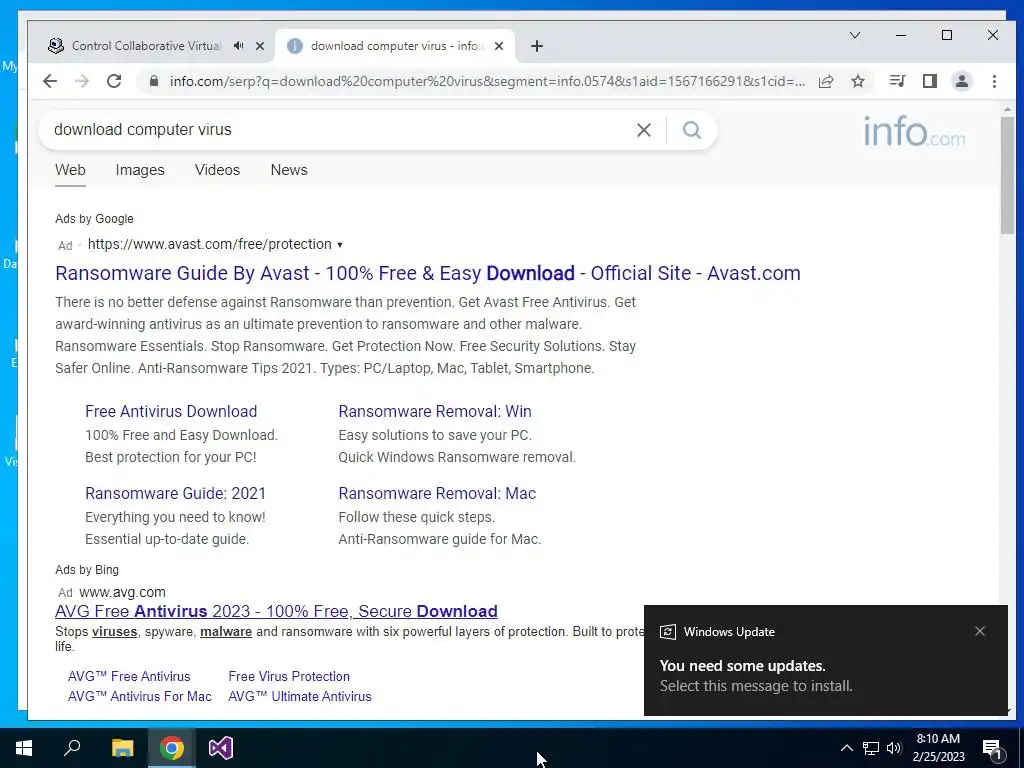
Task: Select the Web results tab
Action: pos(70,170)
